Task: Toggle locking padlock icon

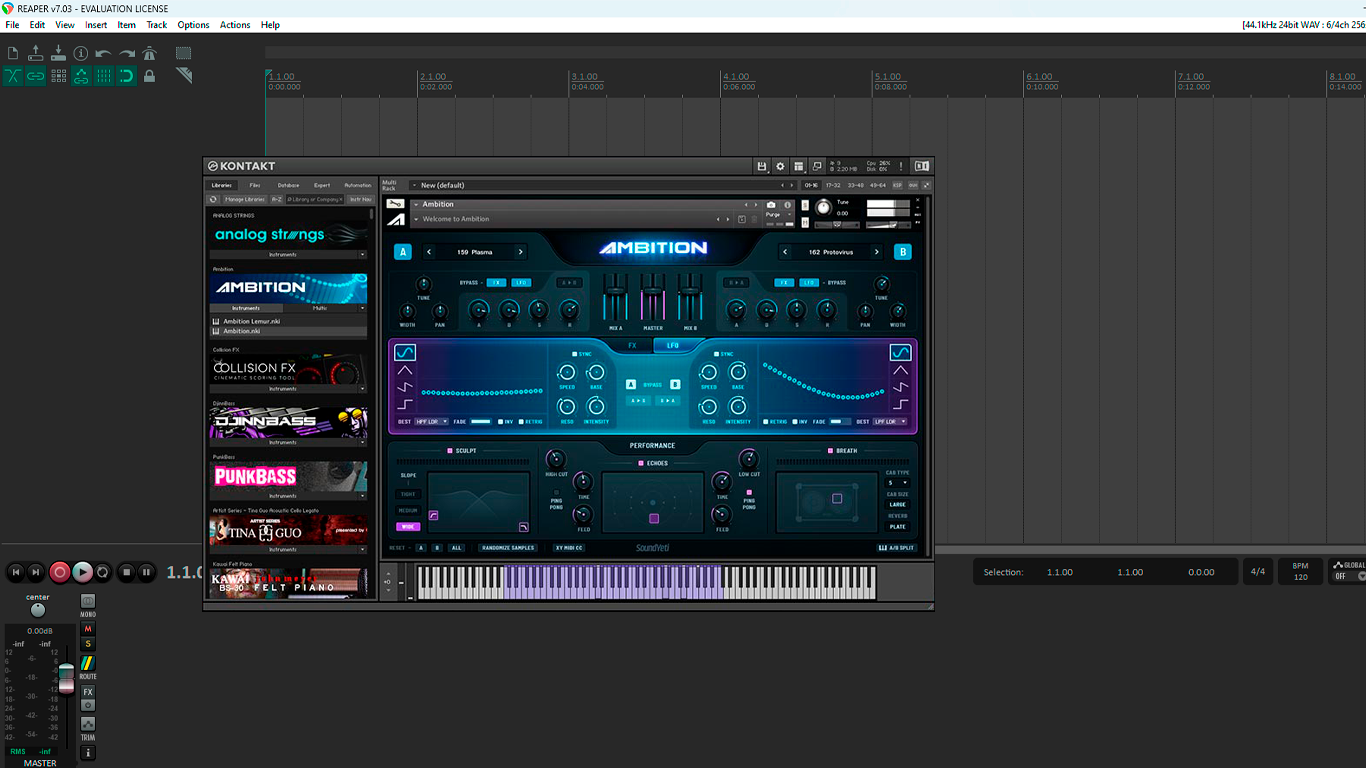Action: (150, 76)
